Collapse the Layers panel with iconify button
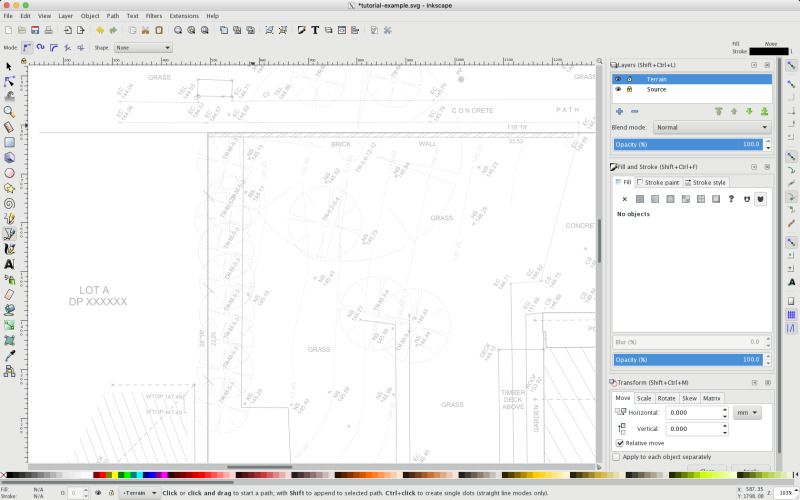This screenshot has width=800, height=500. pyautogui.click(x=754, y=65)
